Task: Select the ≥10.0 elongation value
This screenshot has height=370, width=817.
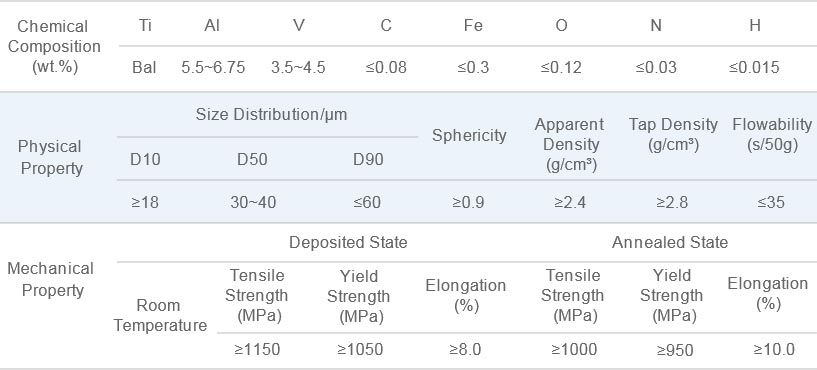Action: pyautogui.click(x=774, y=350)
